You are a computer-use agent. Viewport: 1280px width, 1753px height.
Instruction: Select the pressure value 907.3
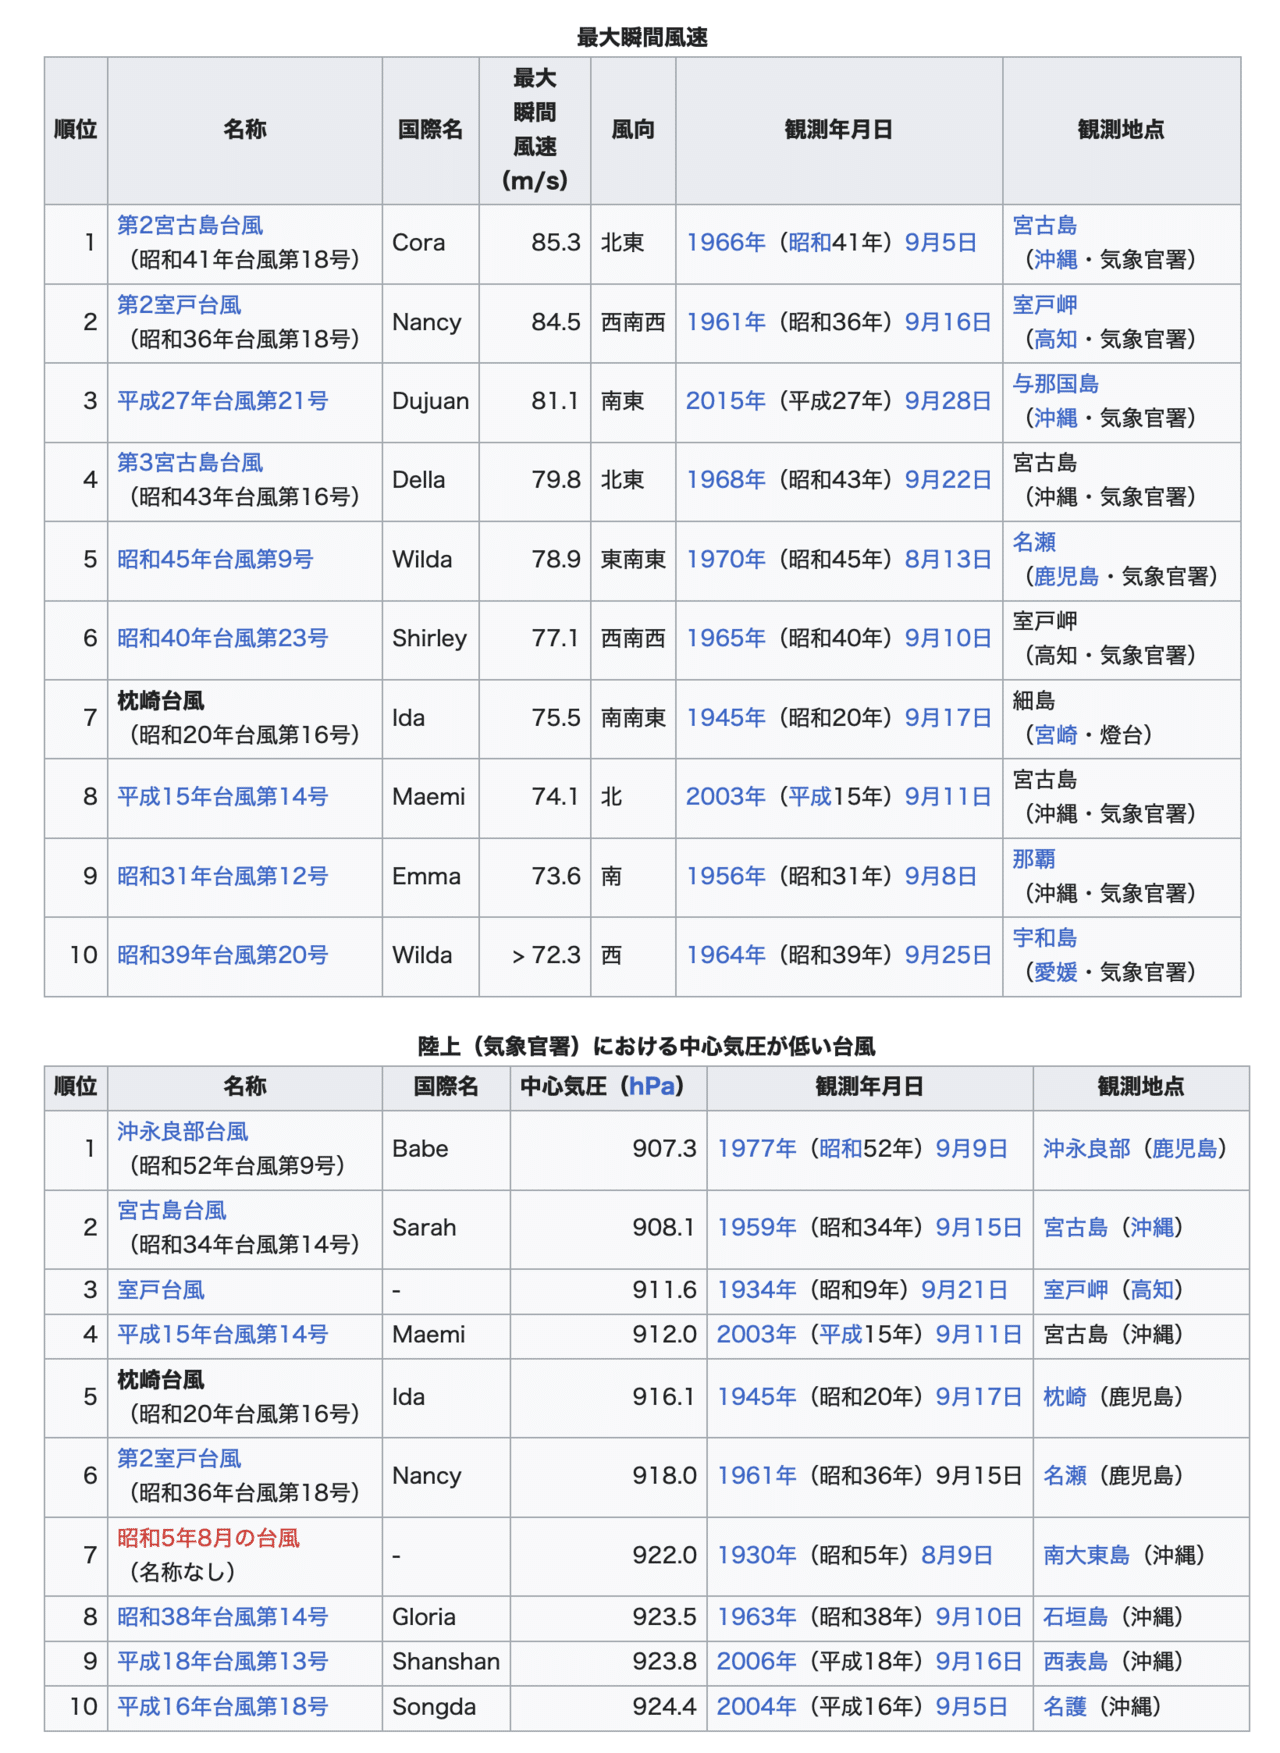tap(664, 1149)
